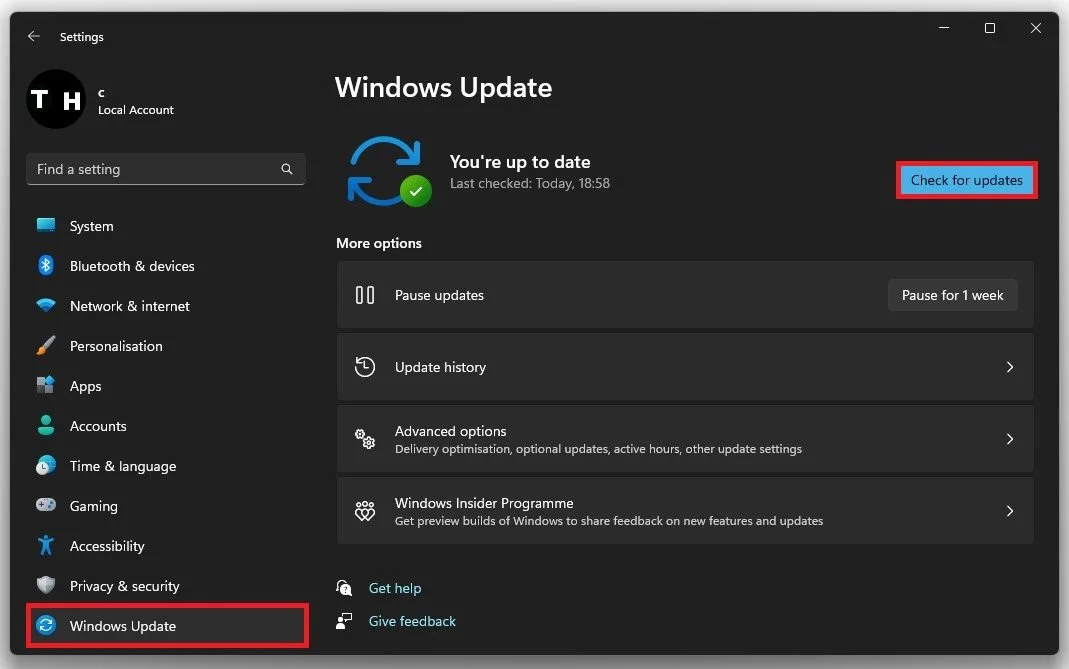Open System settings category

pos(166,226)
